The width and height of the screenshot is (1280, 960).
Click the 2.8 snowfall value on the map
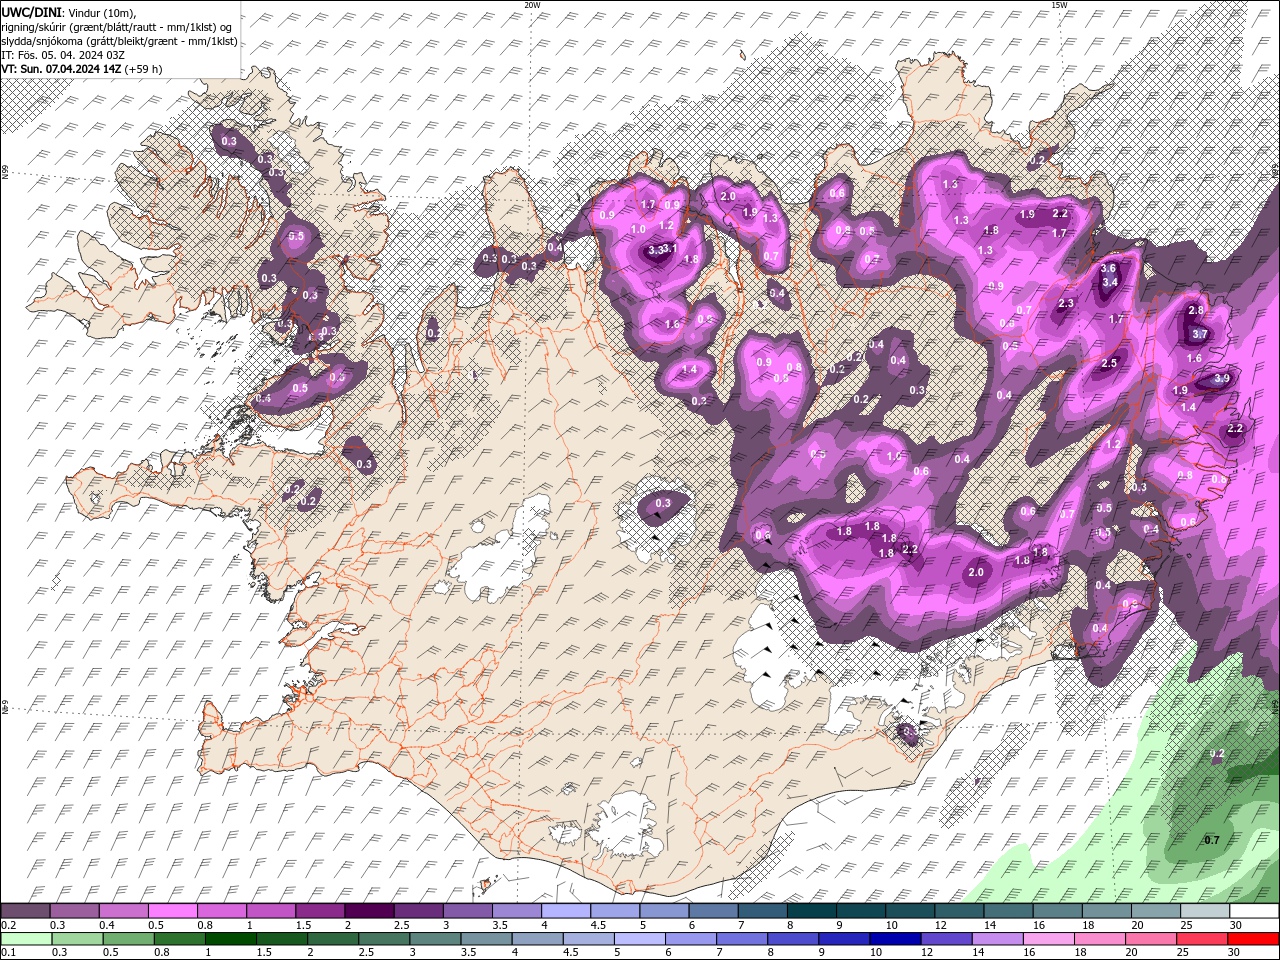pyautogui.click(x=1196, y=310)
